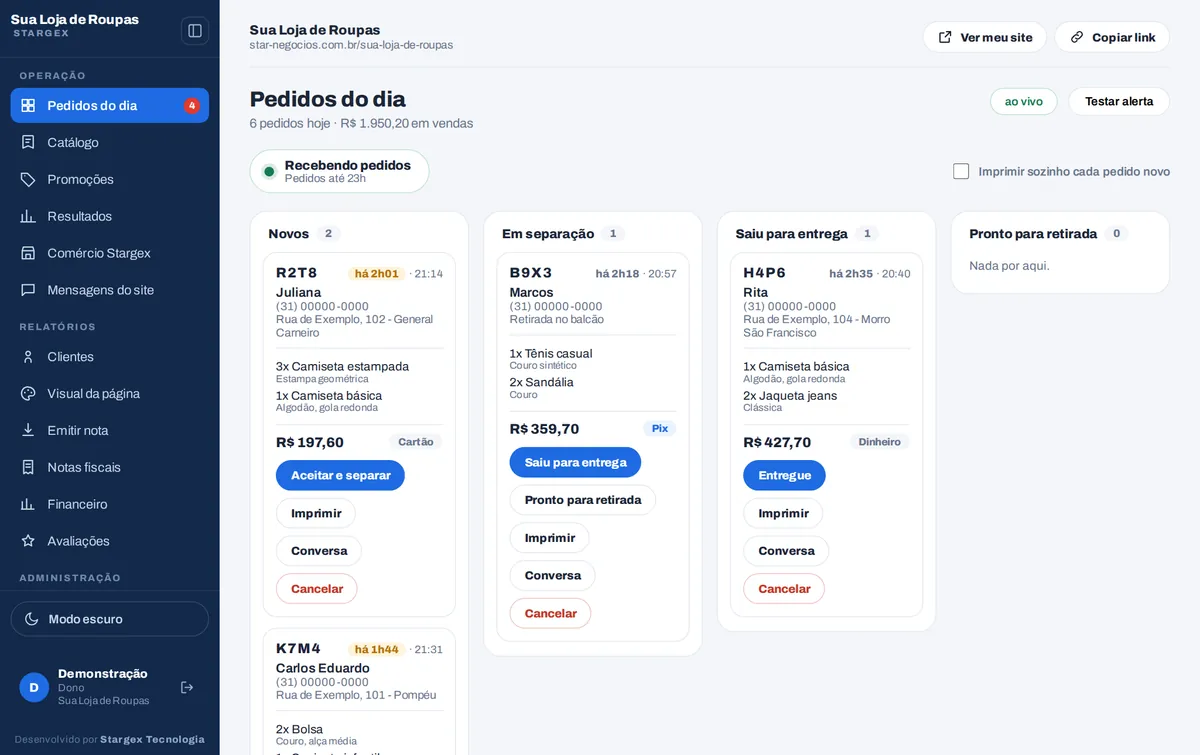Click the Avaliações star icon
The height and width of the screenshot is (755, 1200).
(x=28, y=541)
